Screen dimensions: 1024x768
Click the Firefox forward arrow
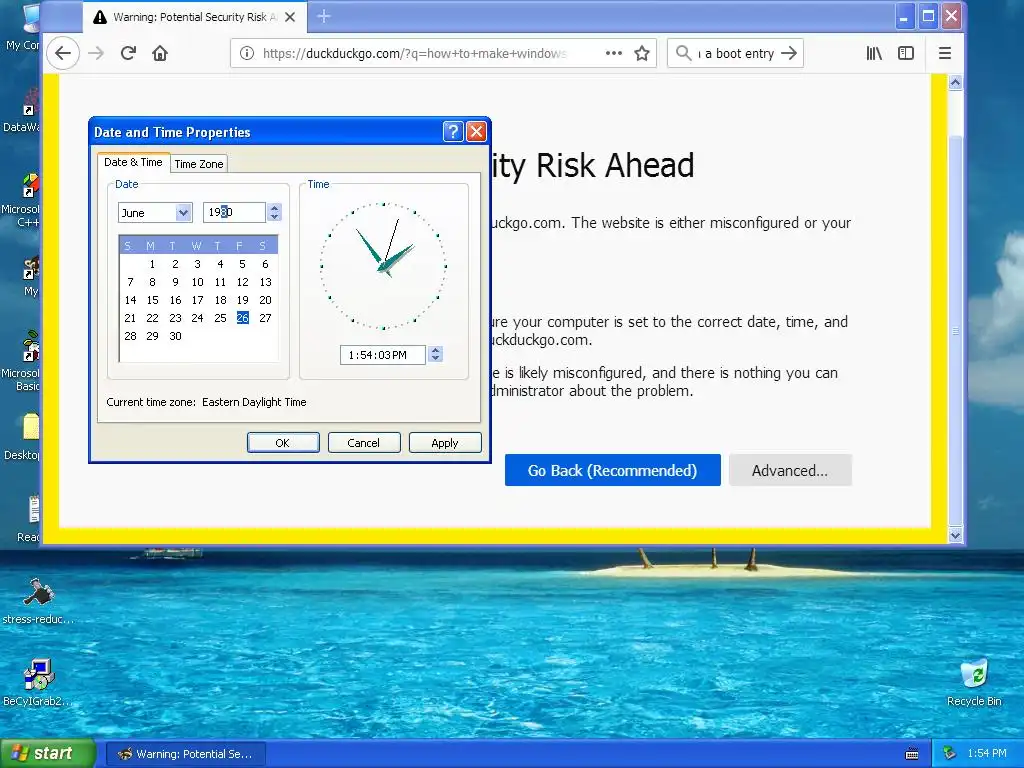[96, 54]
